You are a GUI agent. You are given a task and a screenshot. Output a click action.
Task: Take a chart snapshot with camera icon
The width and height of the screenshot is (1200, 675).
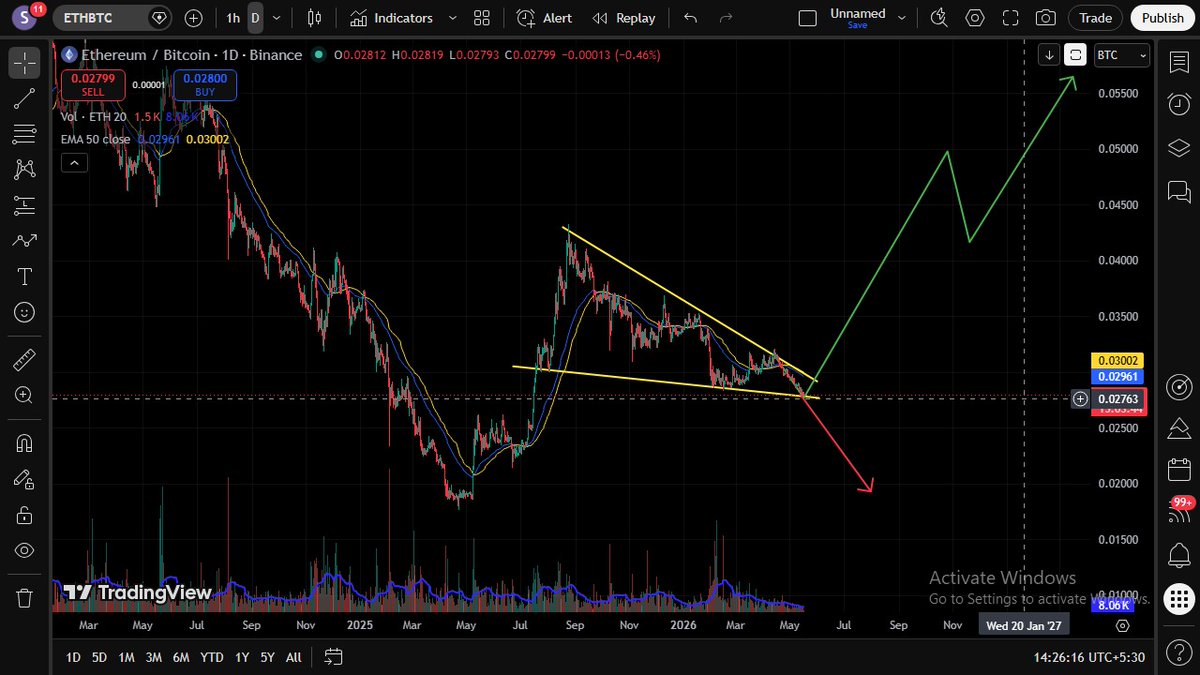coord(1046,18)
